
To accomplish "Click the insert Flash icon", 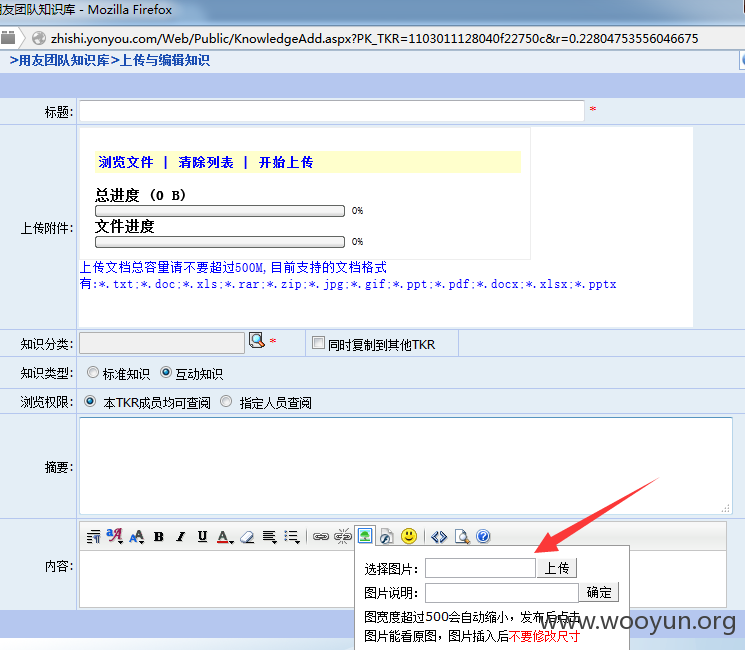I will (387, 536).
